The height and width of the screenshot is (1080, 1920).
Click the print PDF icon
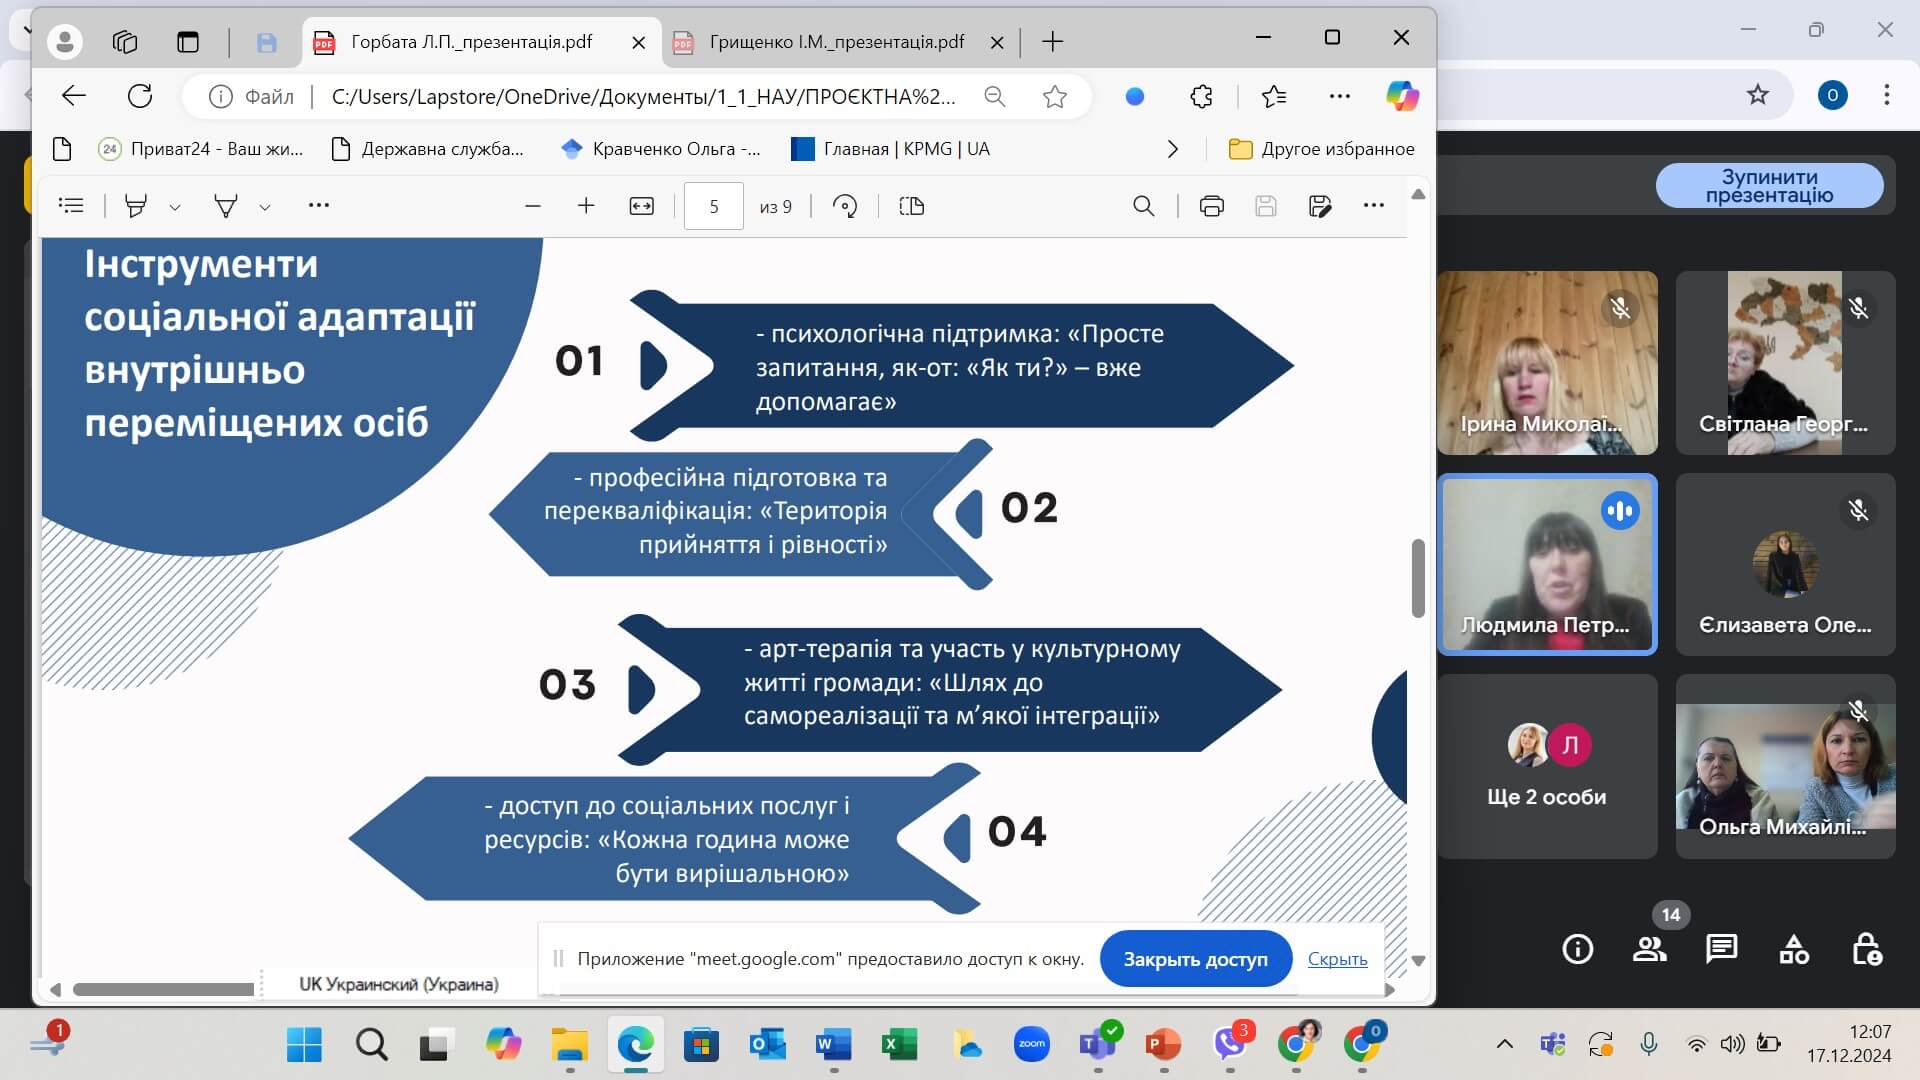(x=1211, y=206)
